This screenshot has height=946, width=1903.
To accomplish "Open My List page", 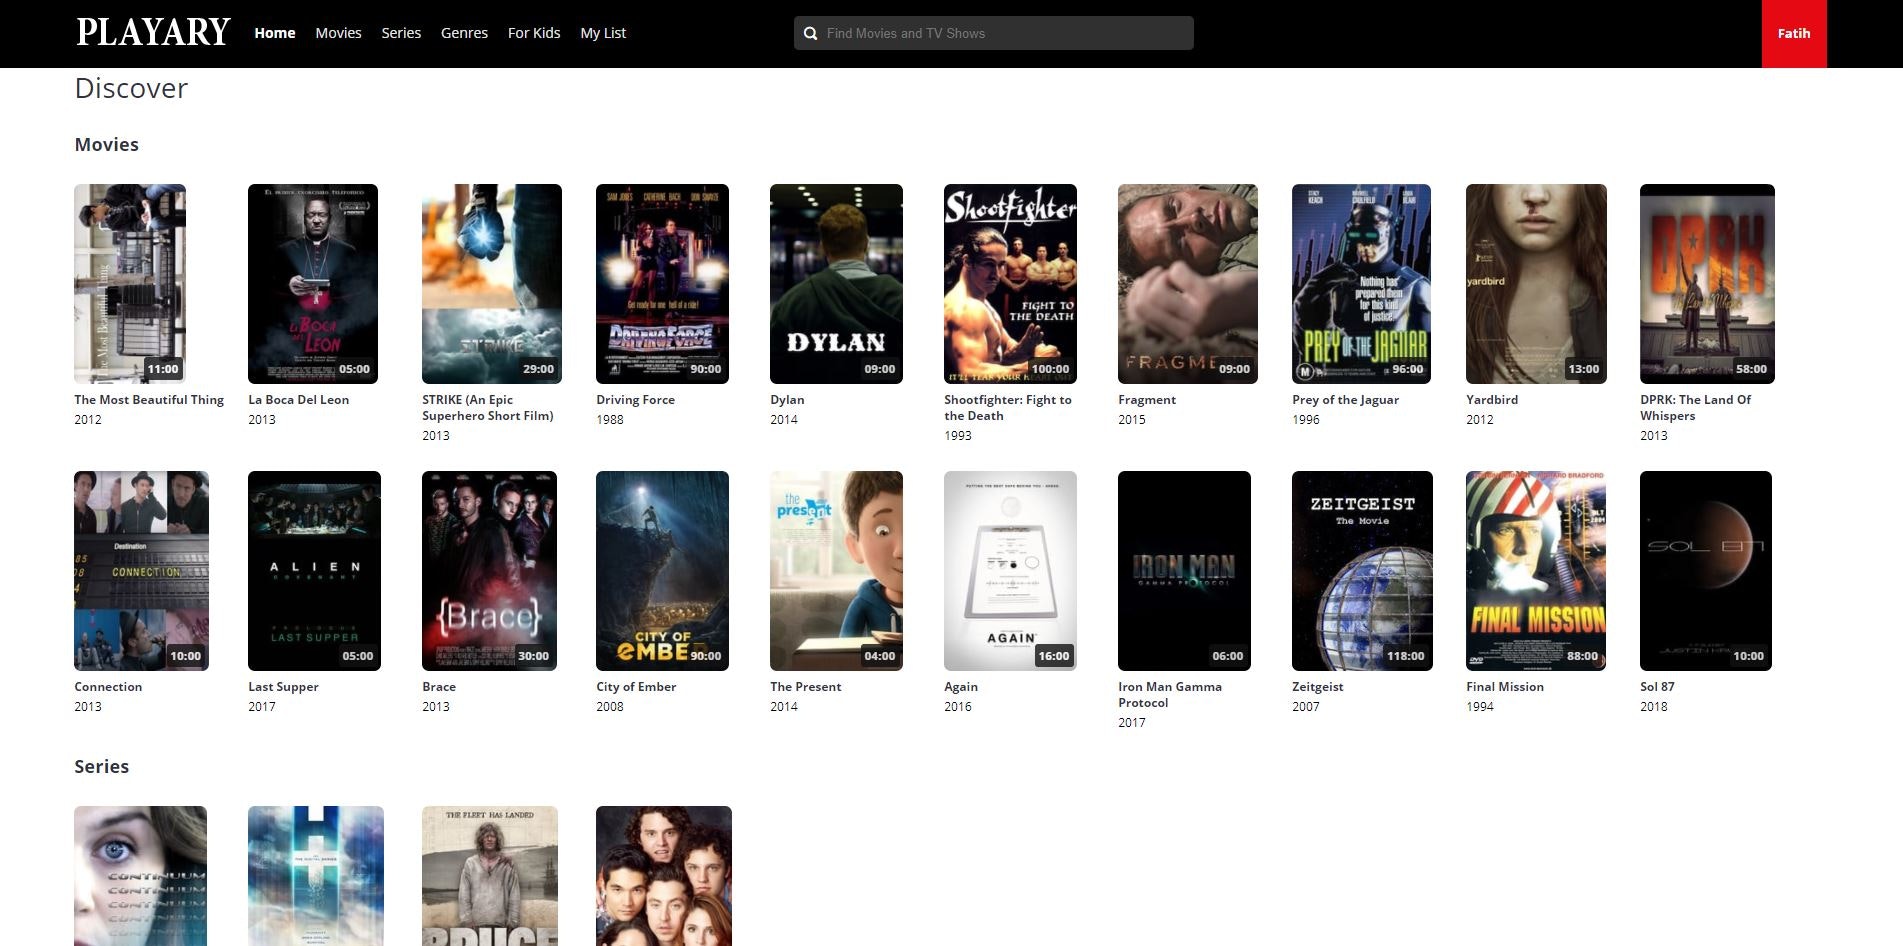I will [602, 33].
